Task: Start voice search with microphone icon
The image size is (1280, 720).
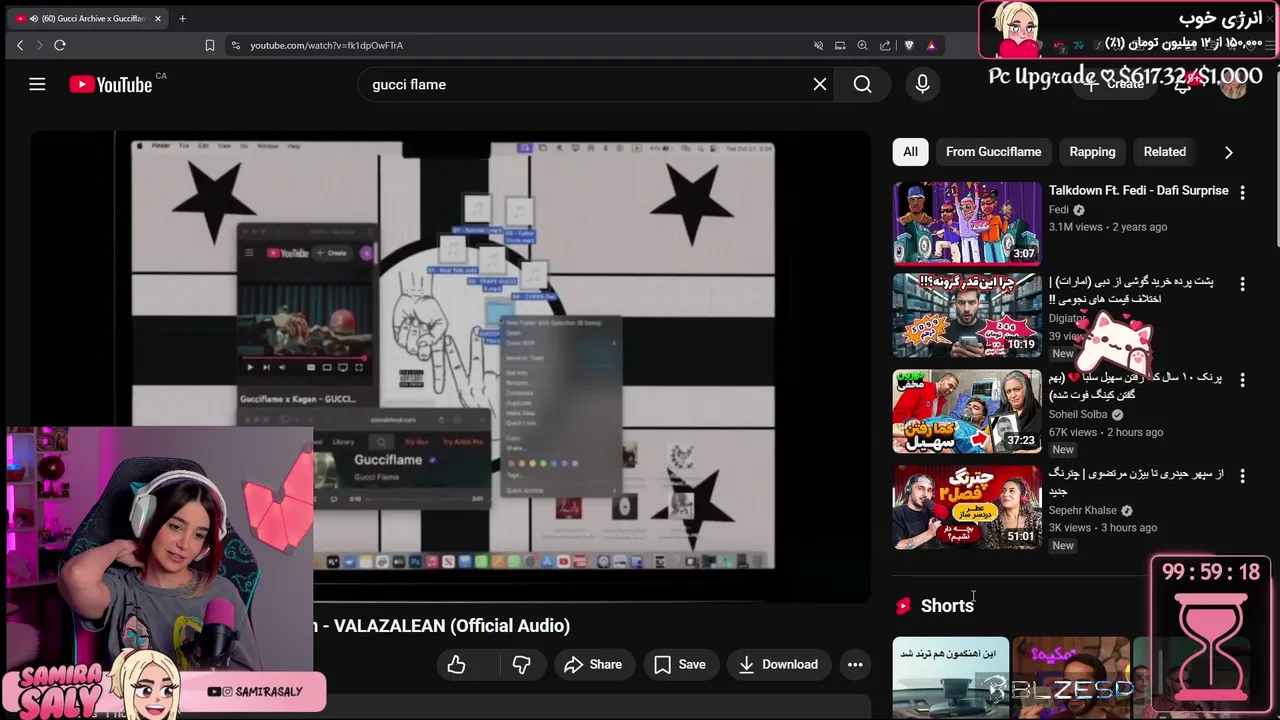Action: click(922, 84)
